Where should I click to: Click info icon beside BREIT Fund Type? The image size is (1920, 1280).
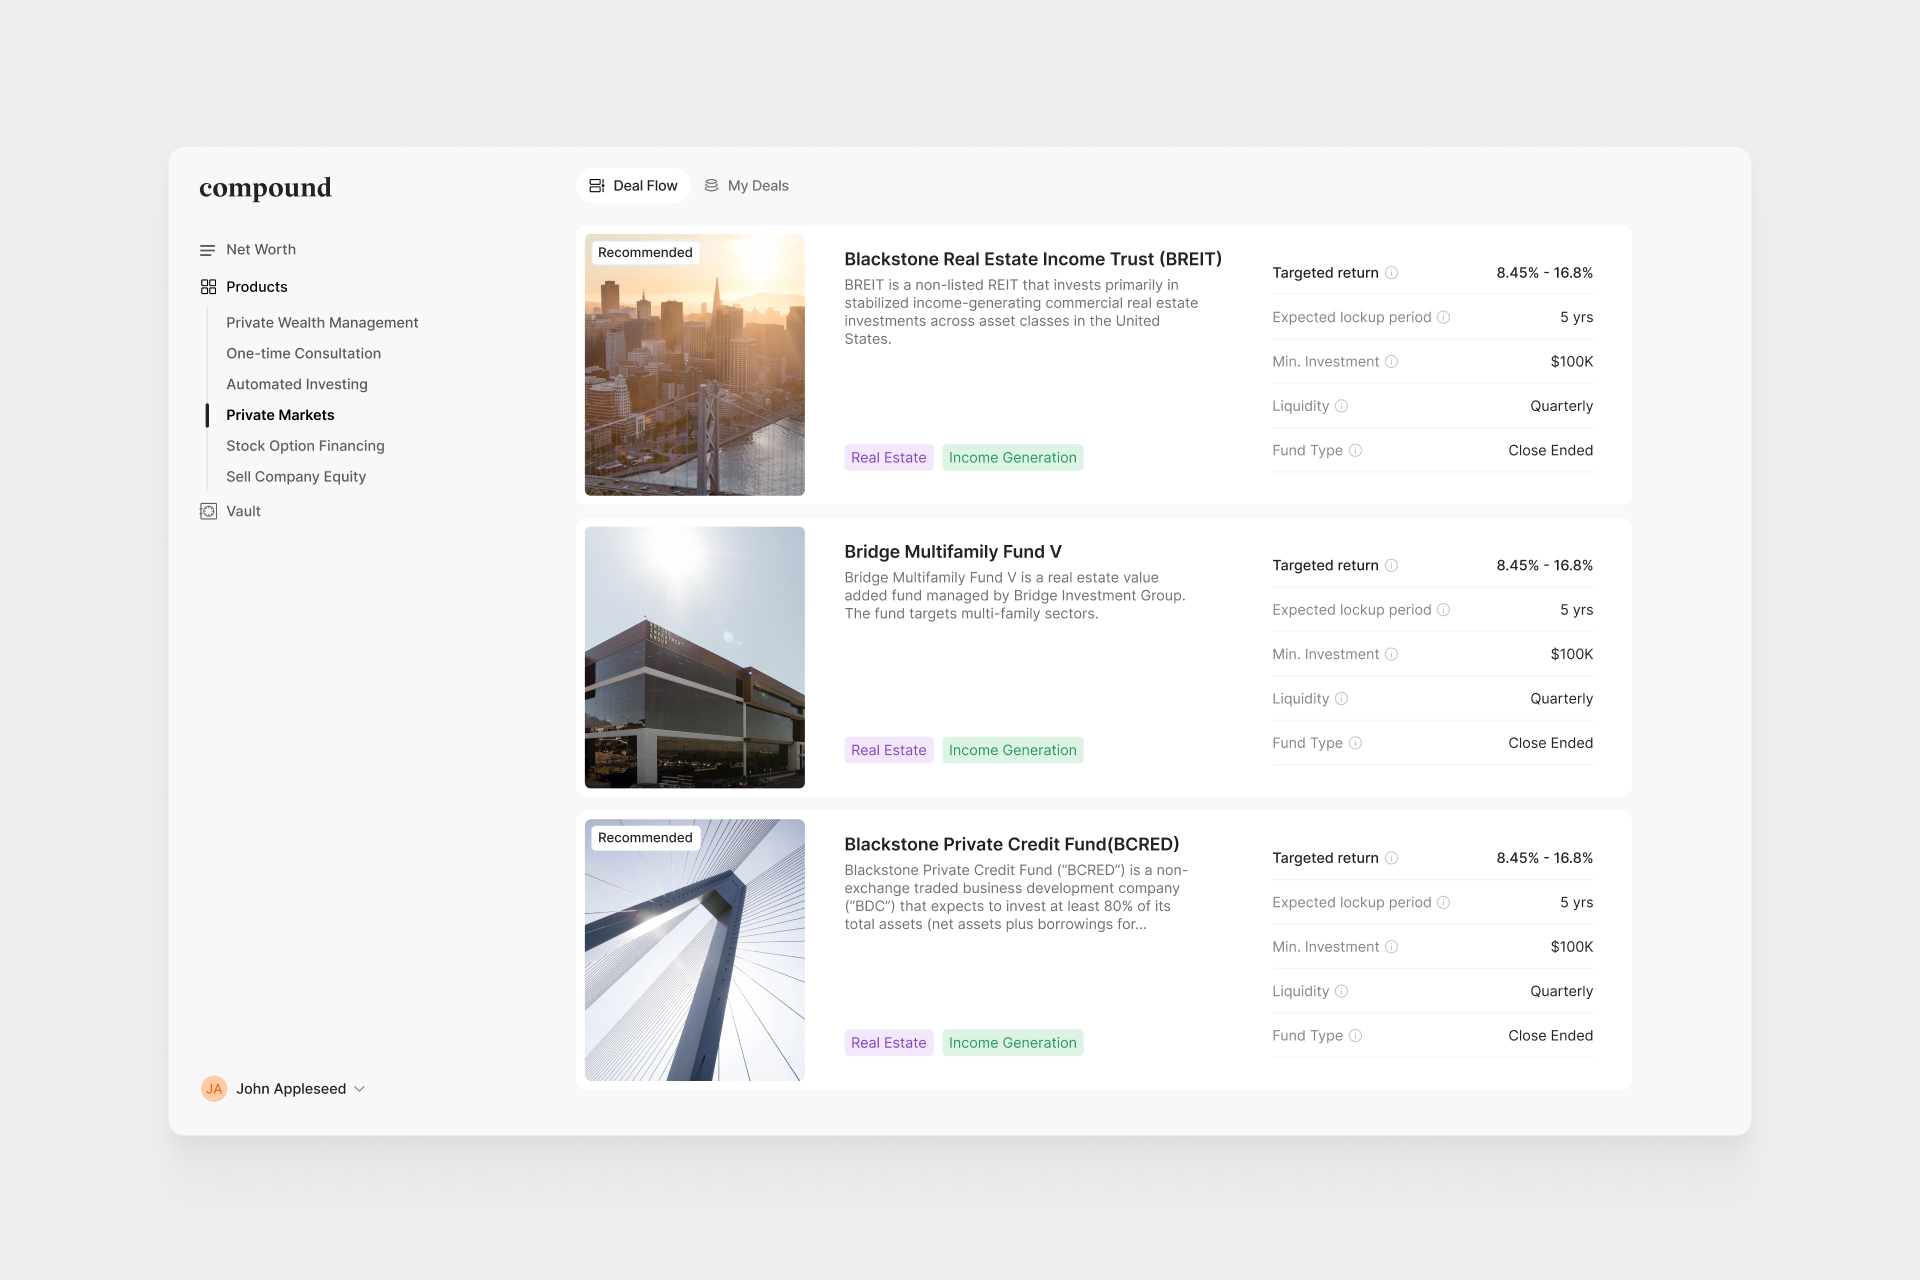pyautogui.click(x=1355, y=451)
